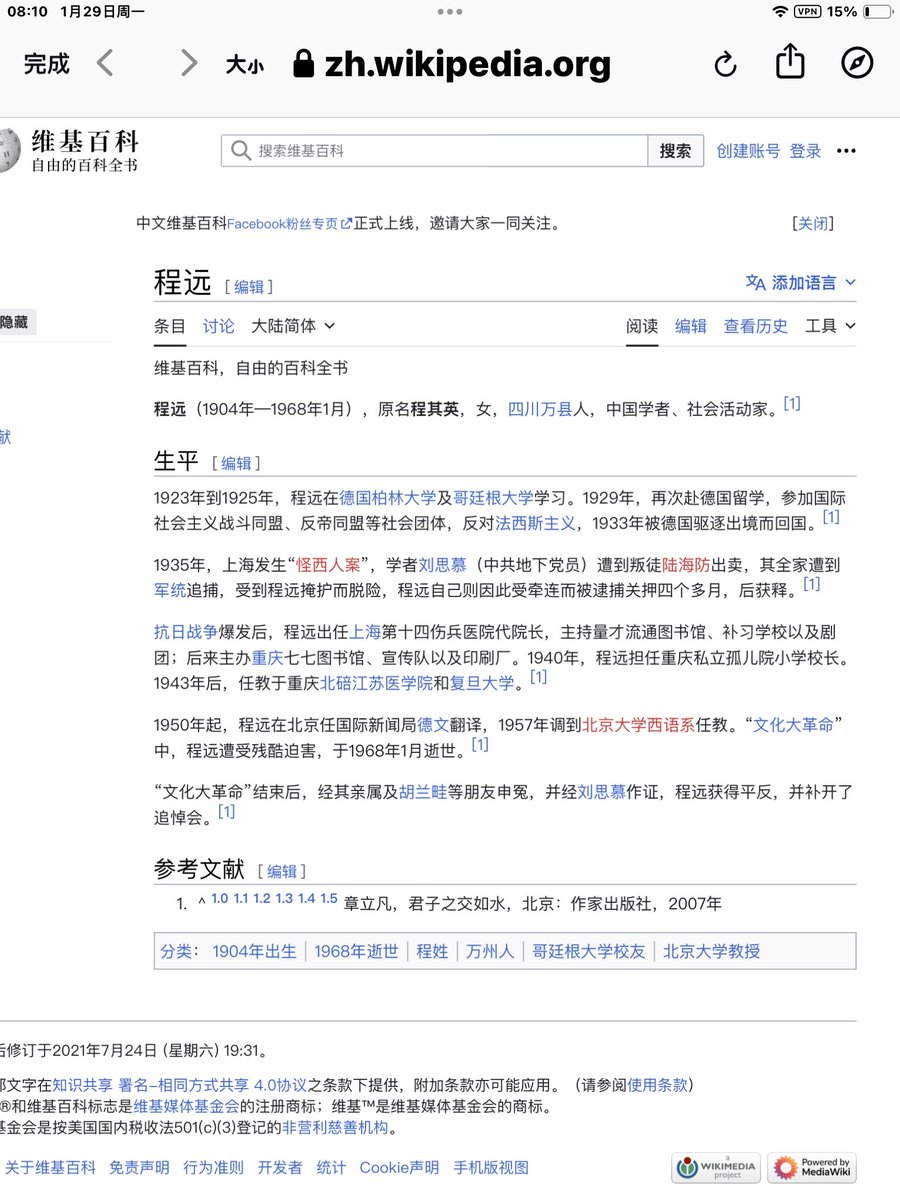
Task: Open the 使用条款 link
Action: point(658,1085)
